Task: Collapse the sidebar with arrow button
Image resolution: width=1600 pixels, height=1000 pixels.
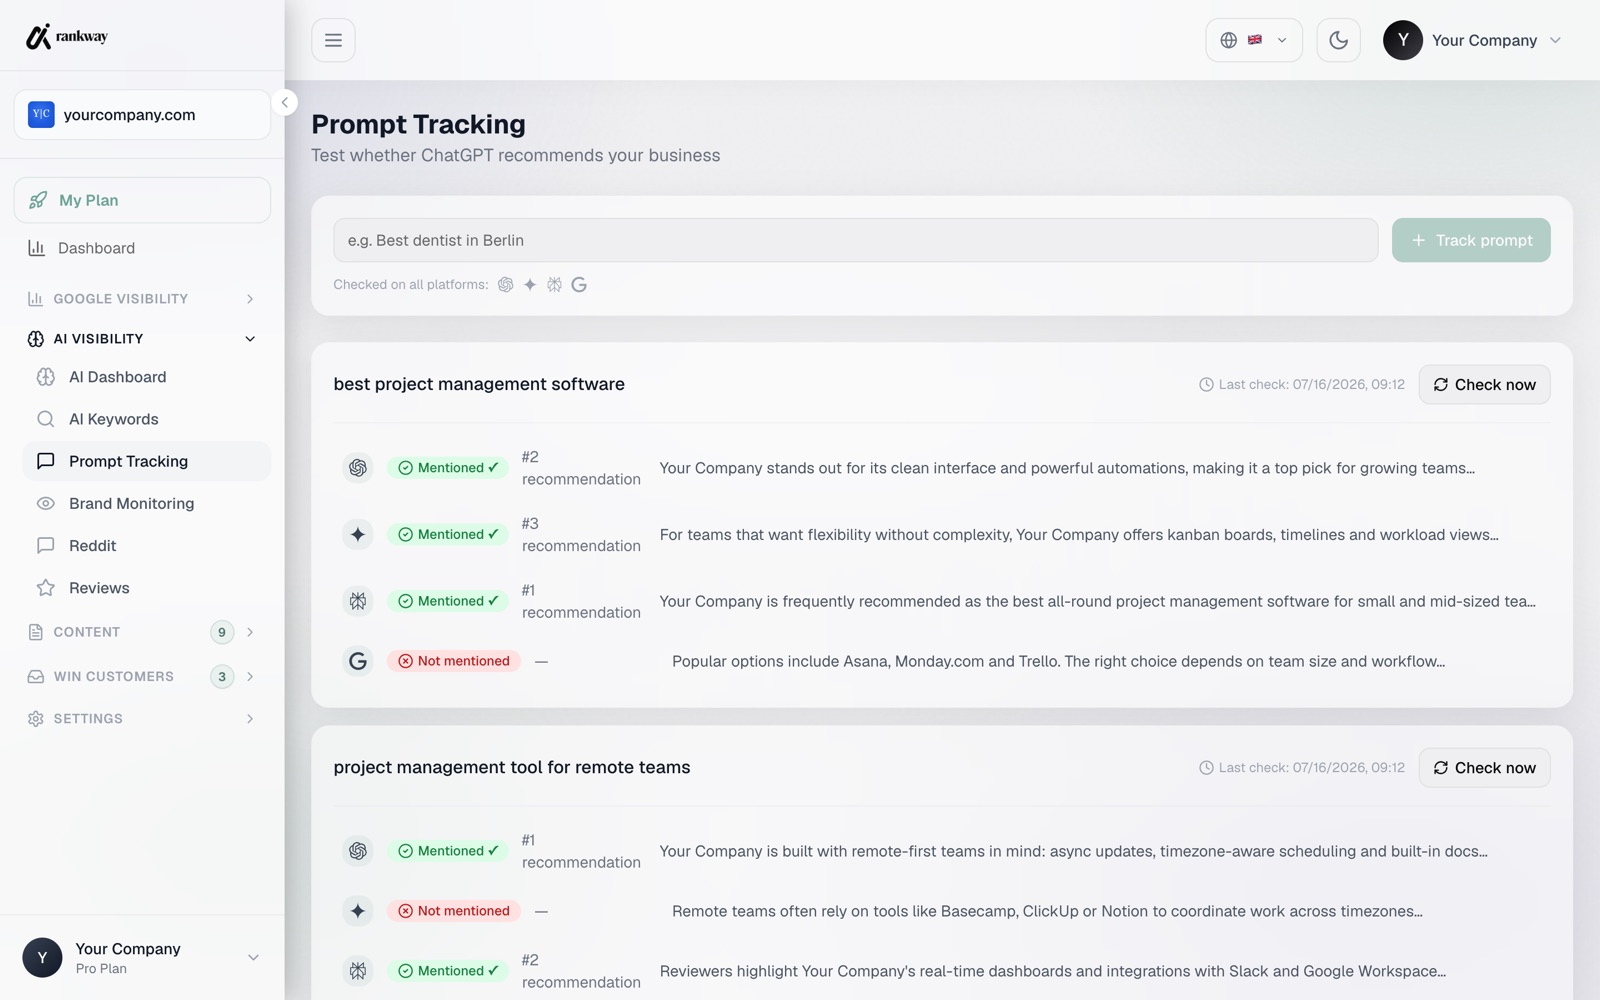Action: tap(284, 102)
